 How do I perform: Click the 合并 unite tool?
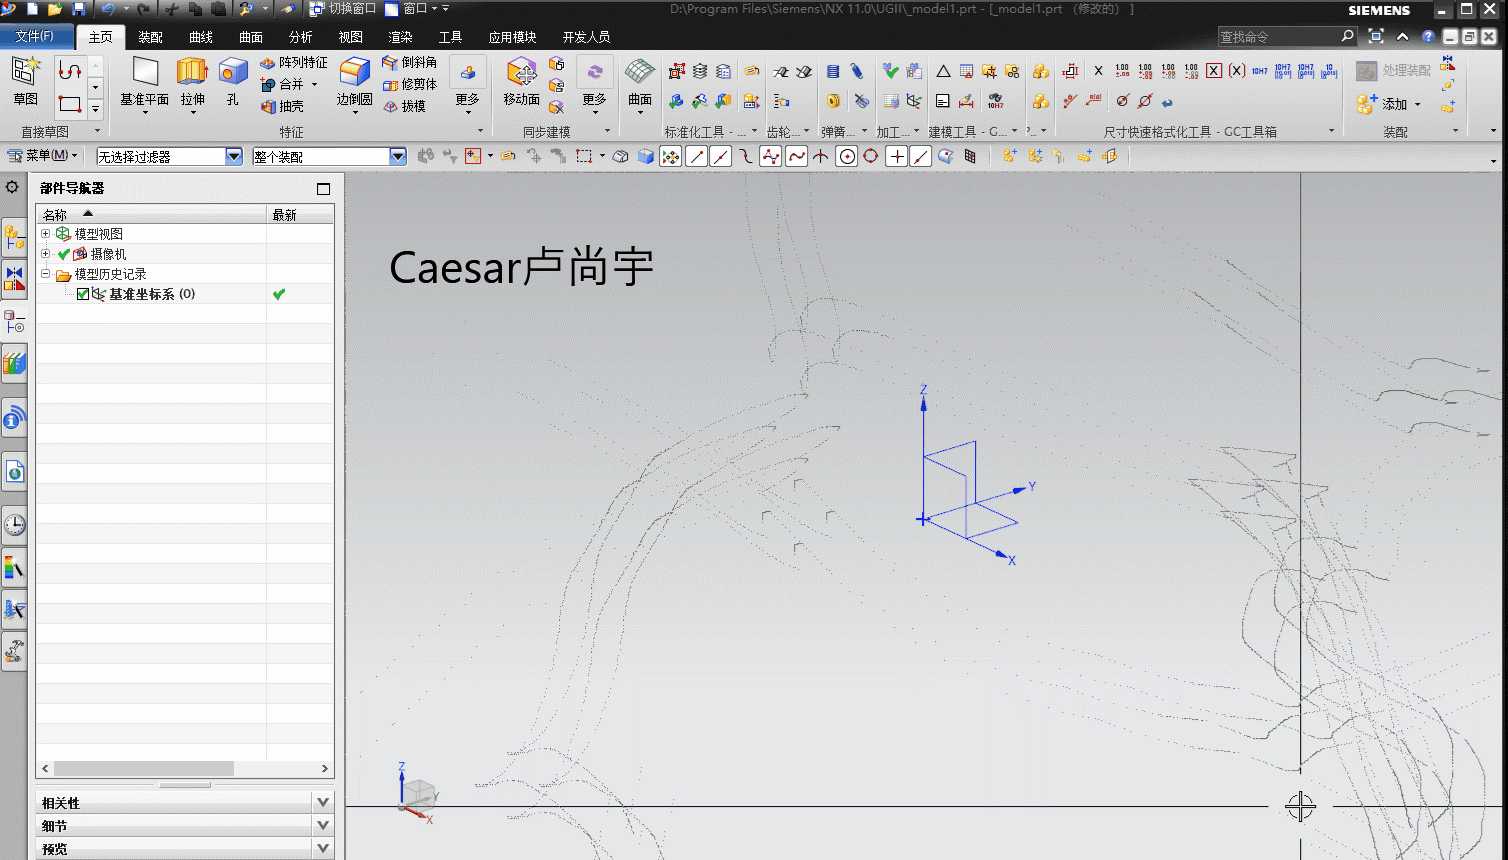coord(283,84)
